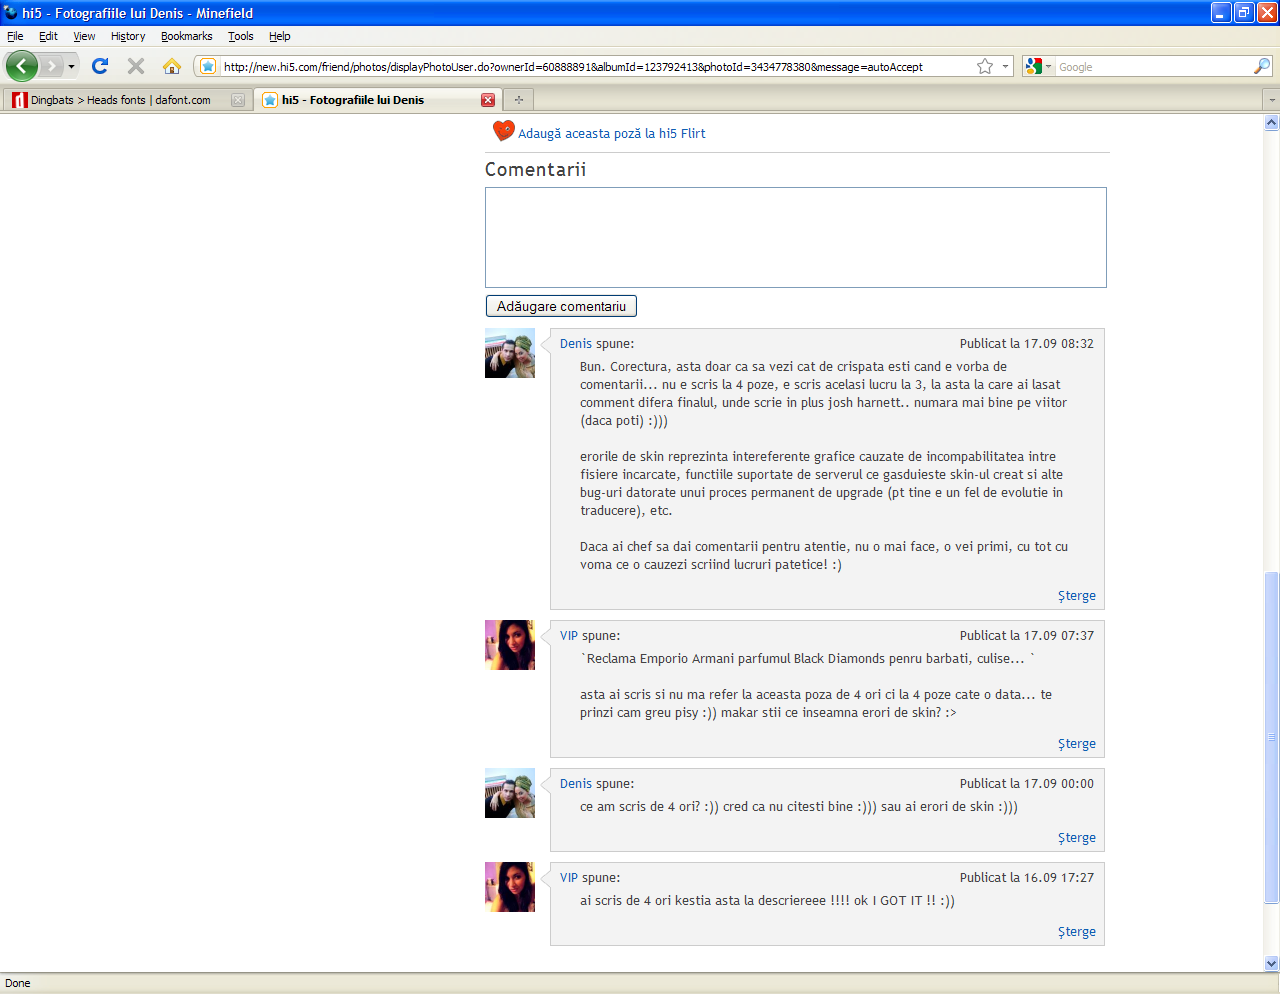Go to the Home page icon
This screenshot has width=1280, height=994.
[x=172, y=66]
